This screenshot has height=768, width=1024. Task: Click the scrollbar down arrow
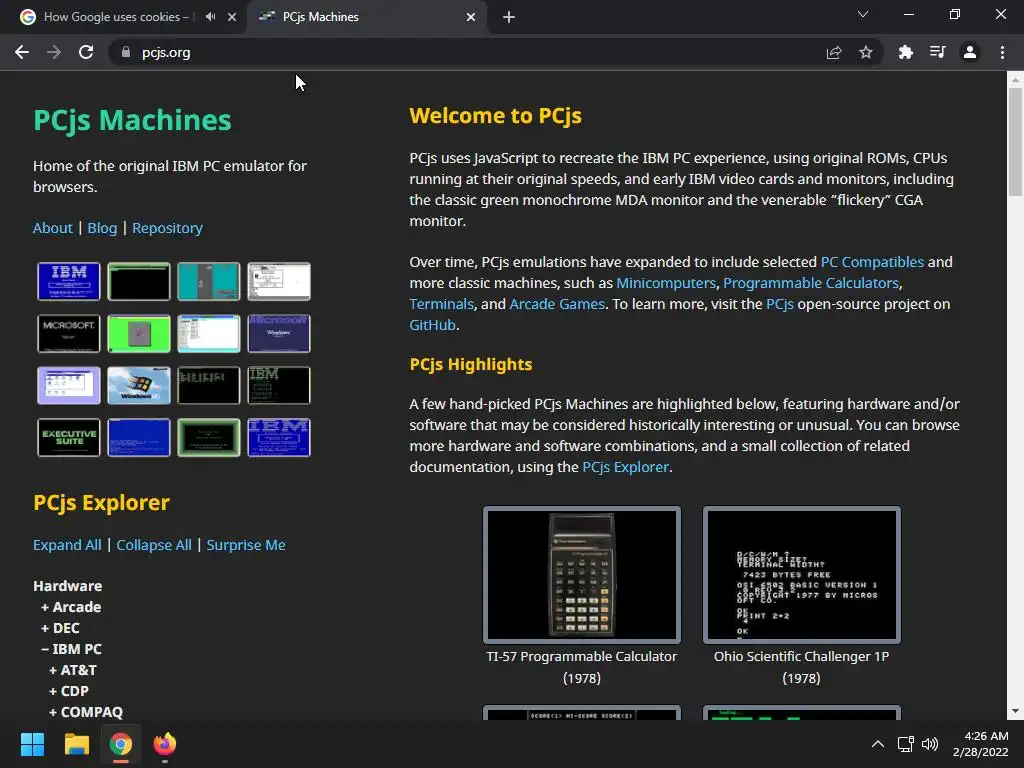tap(1015, 711)
